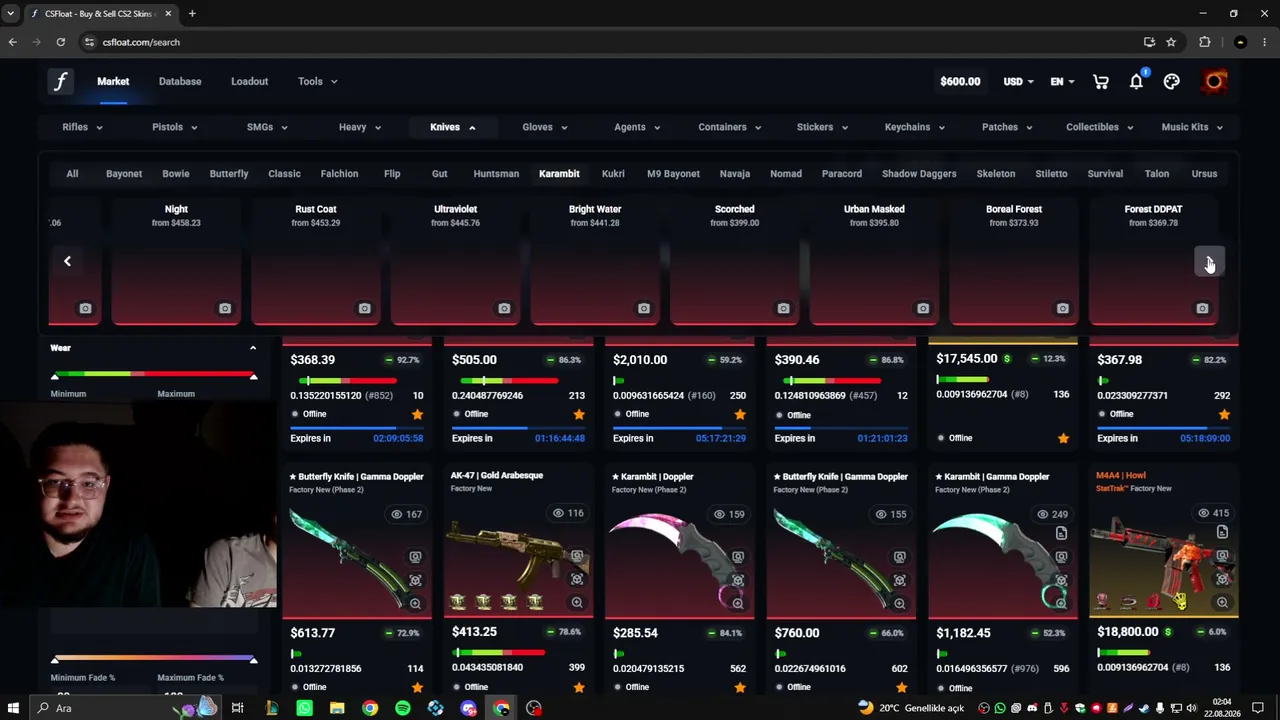Screen dimensions: 1280x720
Task: Open the Rust Coat skin card
Action: click(316, 260)
